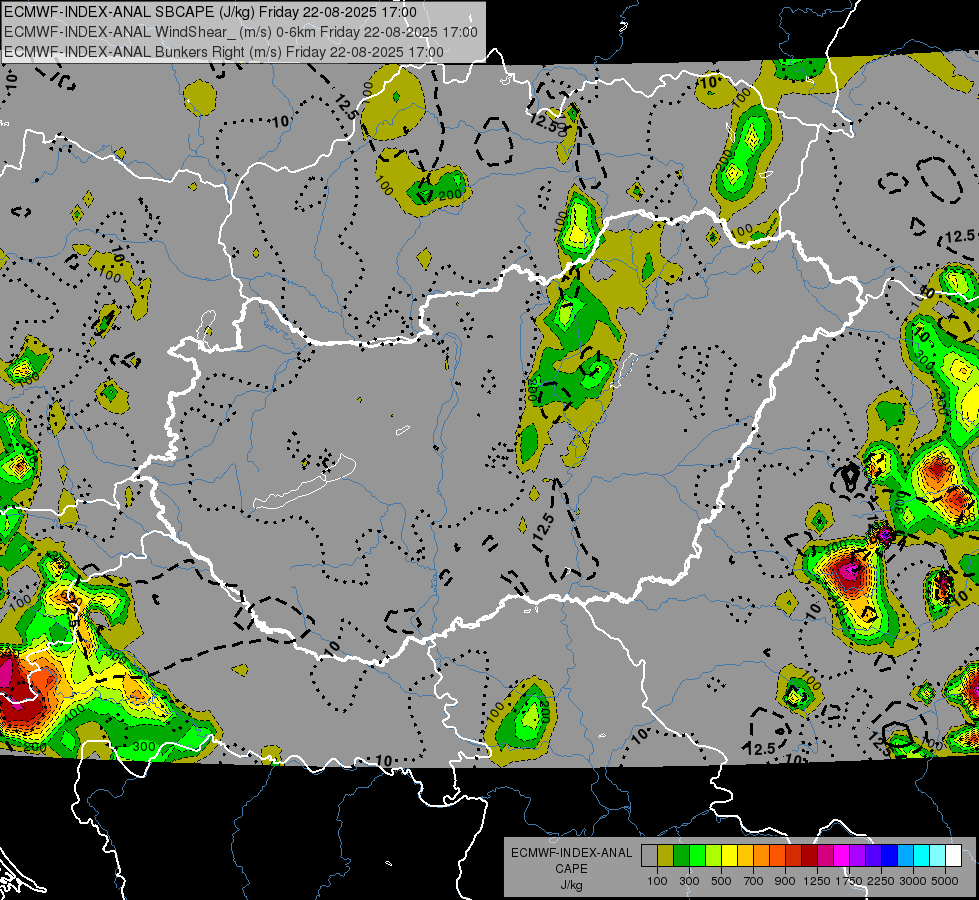979x900 pixels.
Task: Select the dark green legend swatch
Action: [681, 856]
